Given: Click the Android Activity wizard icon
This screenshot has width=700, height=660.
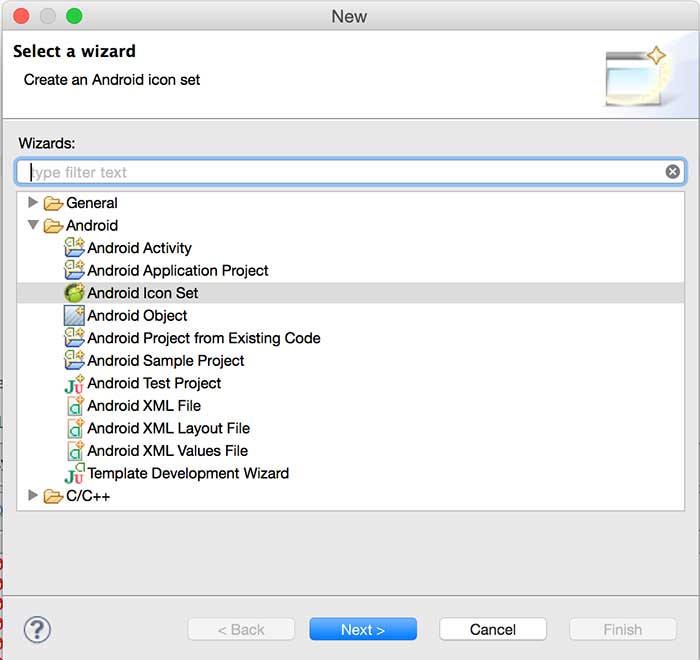Looking at the screenshot, I should pyautogui.click(x=74, y=247).
